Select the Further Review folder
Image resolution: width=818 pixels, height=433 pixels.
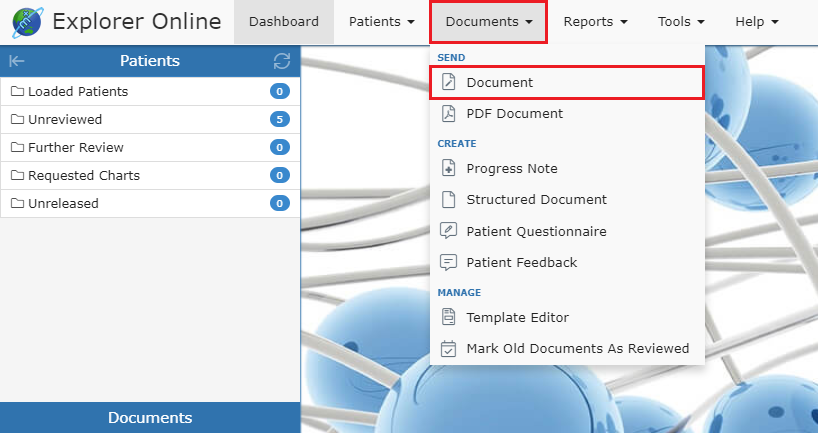tap(76, 148)
